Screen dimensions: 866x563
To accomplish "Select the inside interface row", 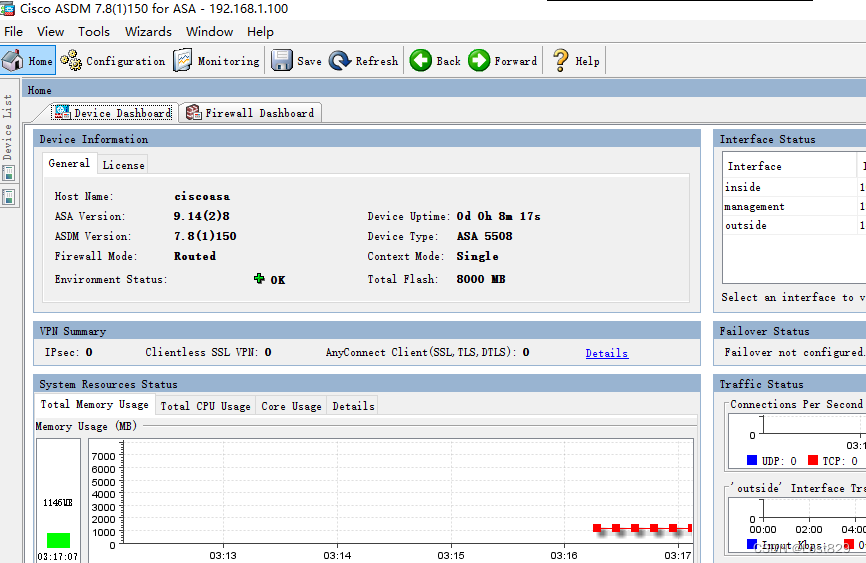I will click(794, 187).
